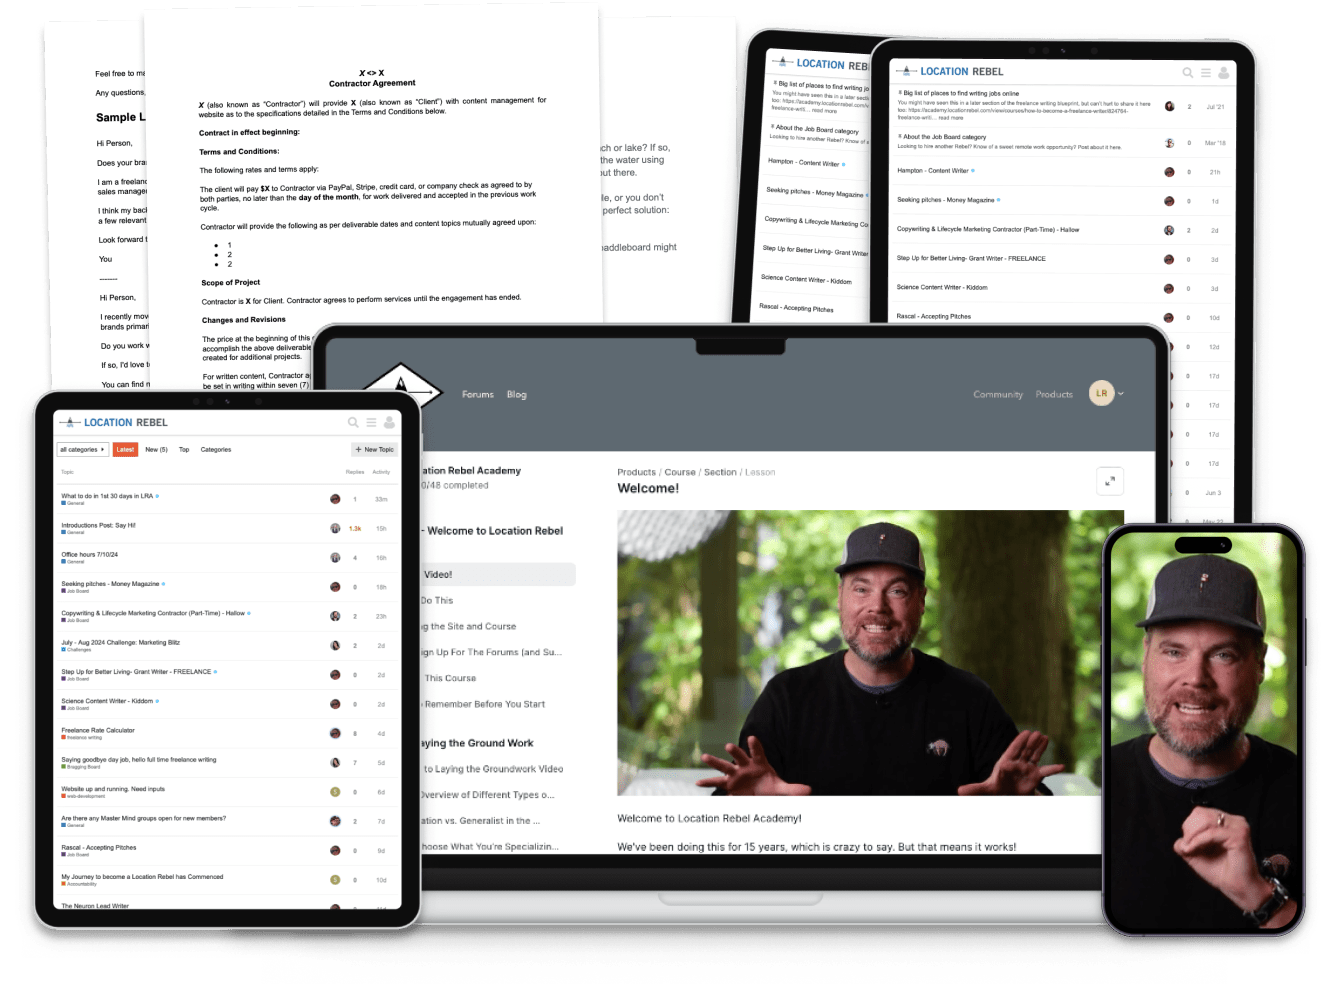Select the 'Video!' lesson in laptop sidebar

[498, 574]
